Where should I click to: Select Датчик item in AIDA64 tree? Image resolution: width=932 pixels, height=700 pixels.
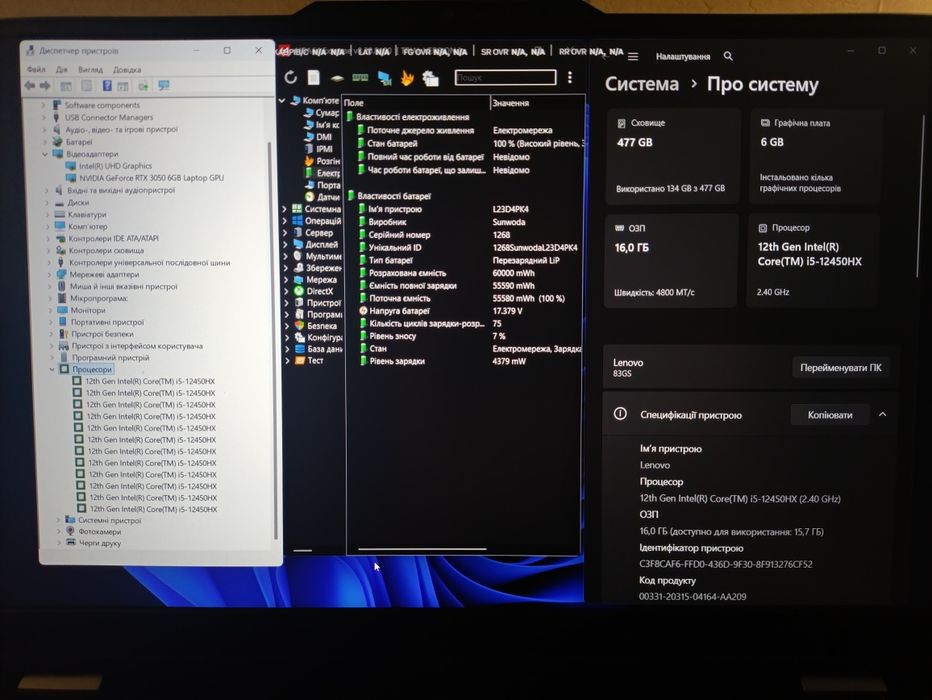[x=322, y=197]
